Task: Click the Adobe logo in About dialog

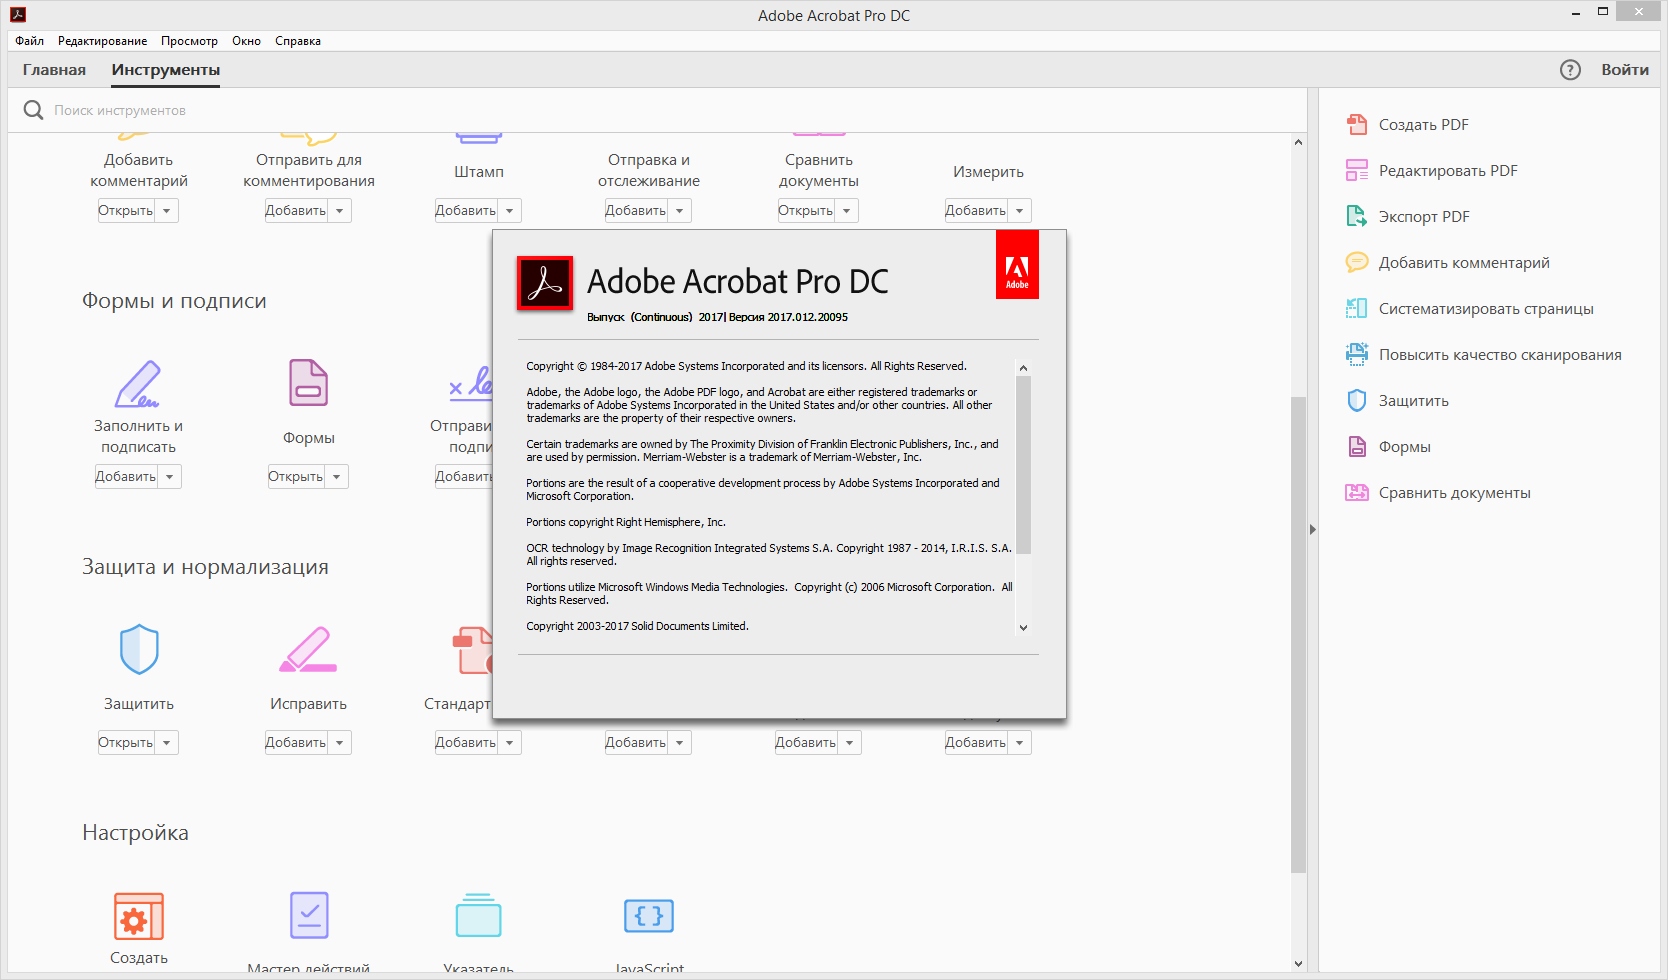Action: [1017, 265]
